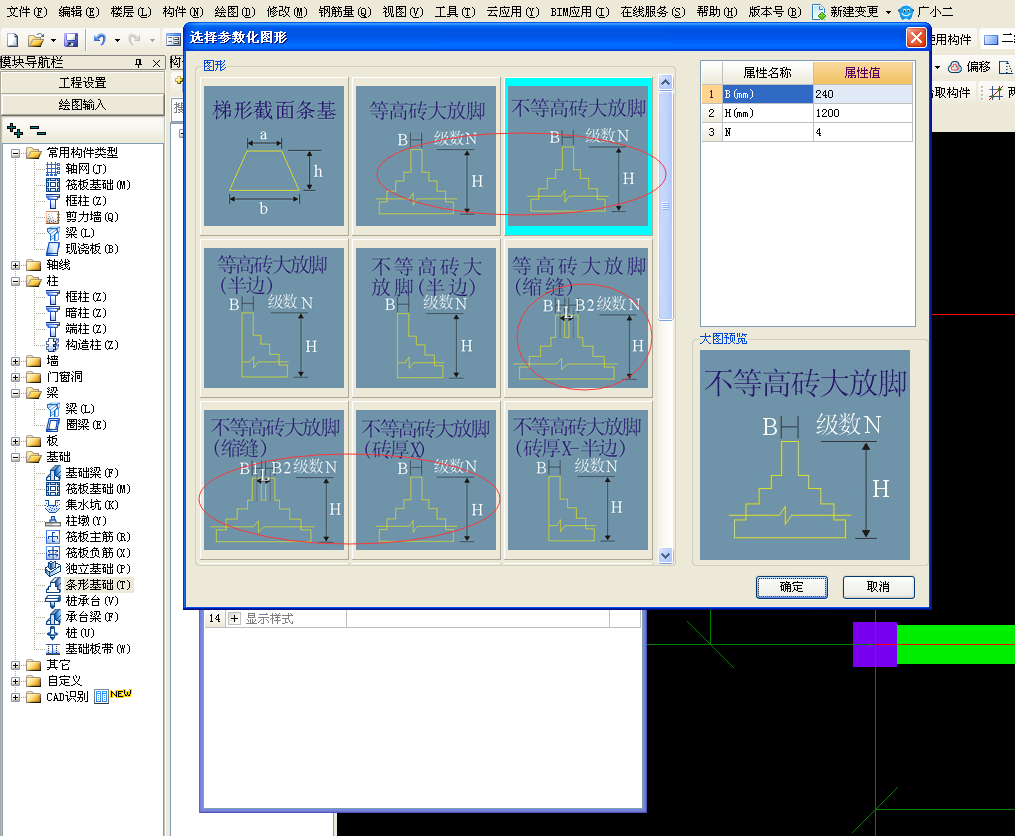Click the 偏移 toolbar item
Viewport: 1015px width, 836px height.
[x=969, y=67]
